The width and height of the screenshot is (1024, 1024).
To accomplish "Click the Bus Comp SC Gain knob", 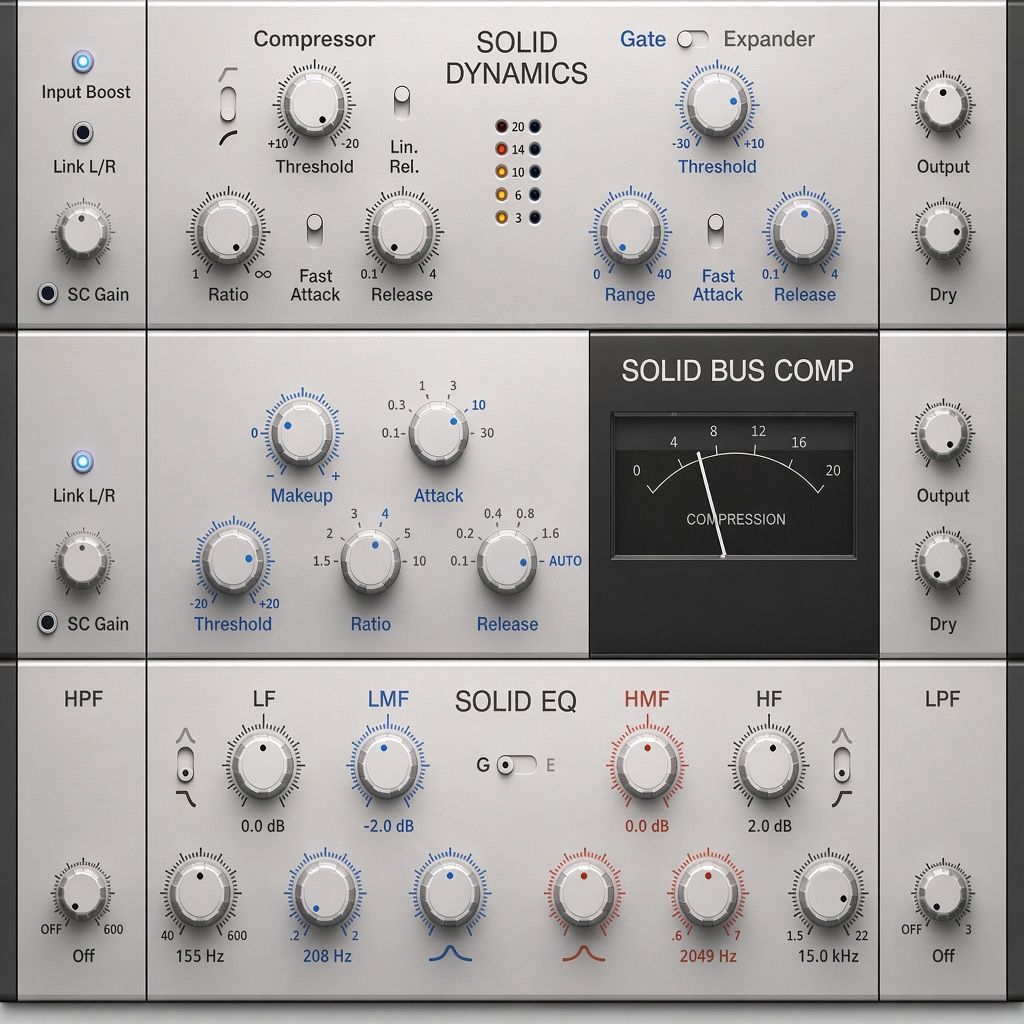I will [82, 560].
